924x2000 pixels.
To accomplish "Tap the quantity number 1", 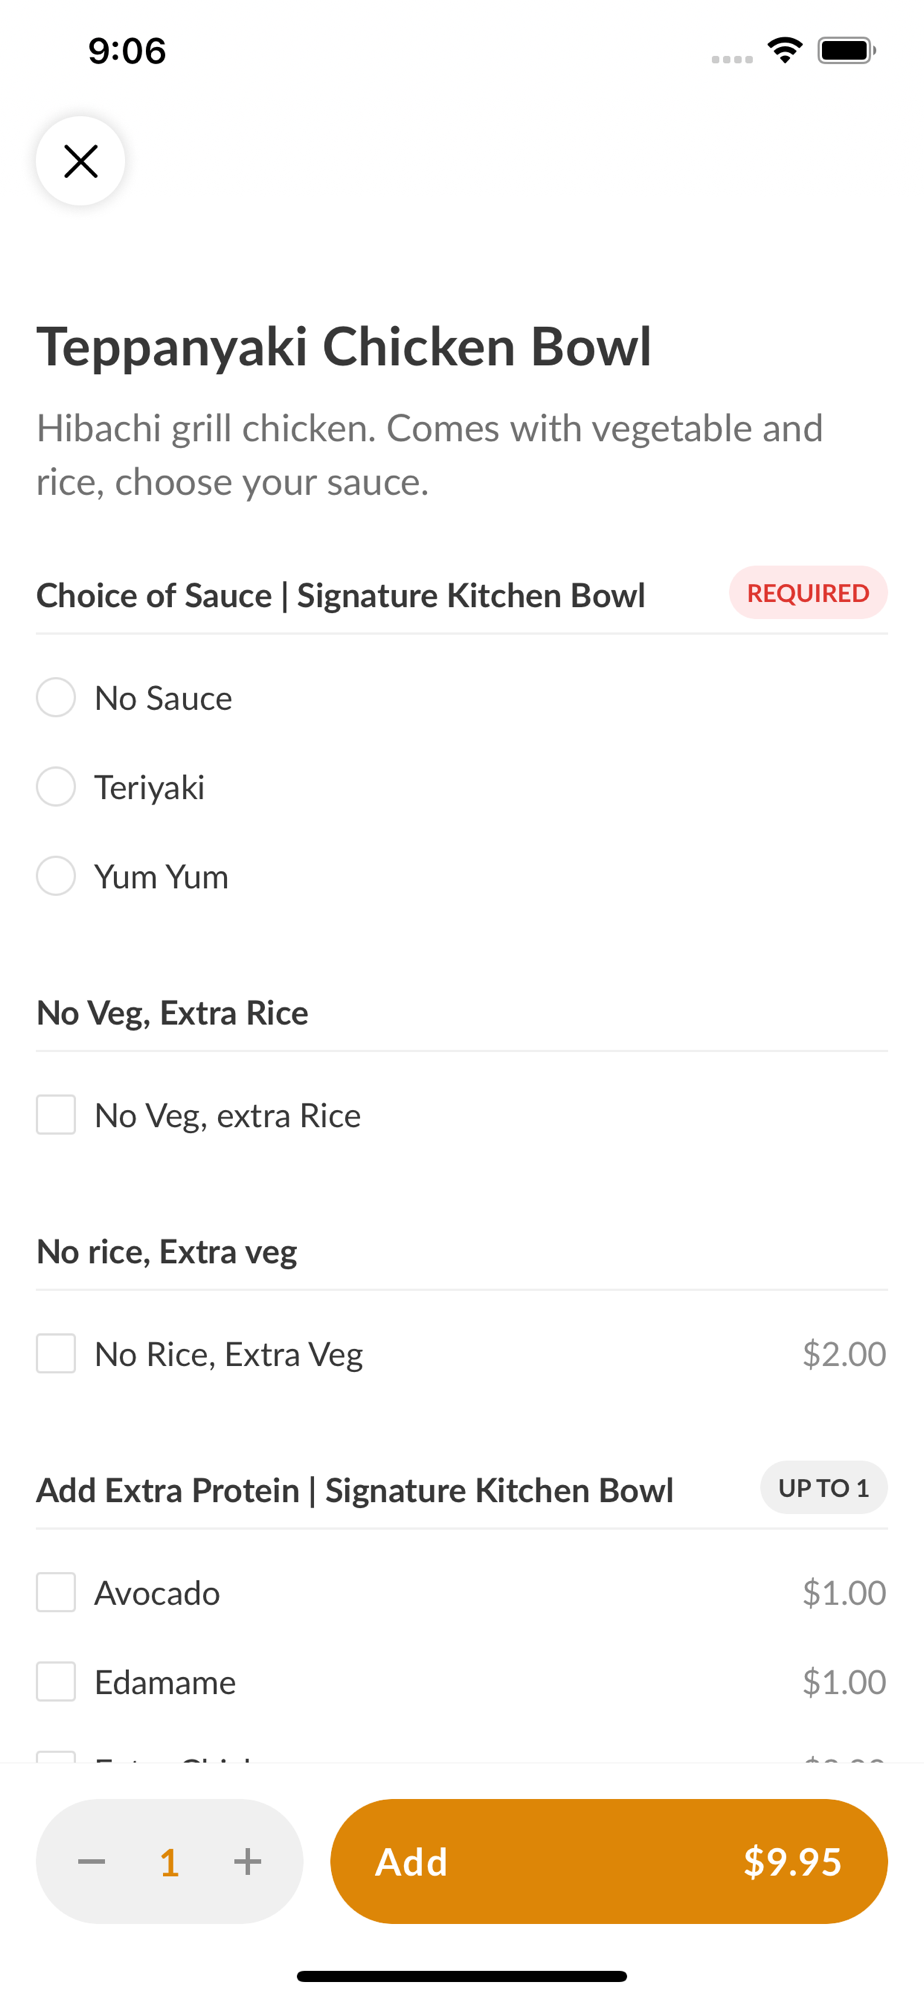I will (x=169, y=1862).
